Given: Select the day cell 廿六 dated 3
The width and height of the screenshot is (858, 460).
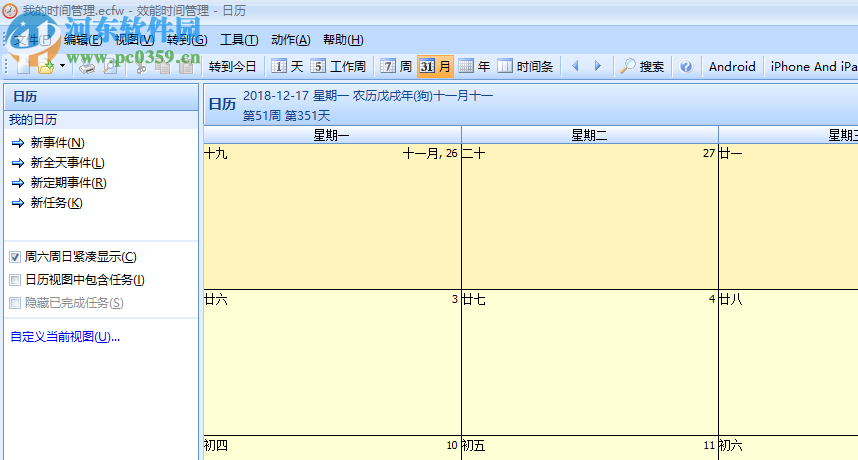Looking at the screenshot, I should tap(332, 363).
